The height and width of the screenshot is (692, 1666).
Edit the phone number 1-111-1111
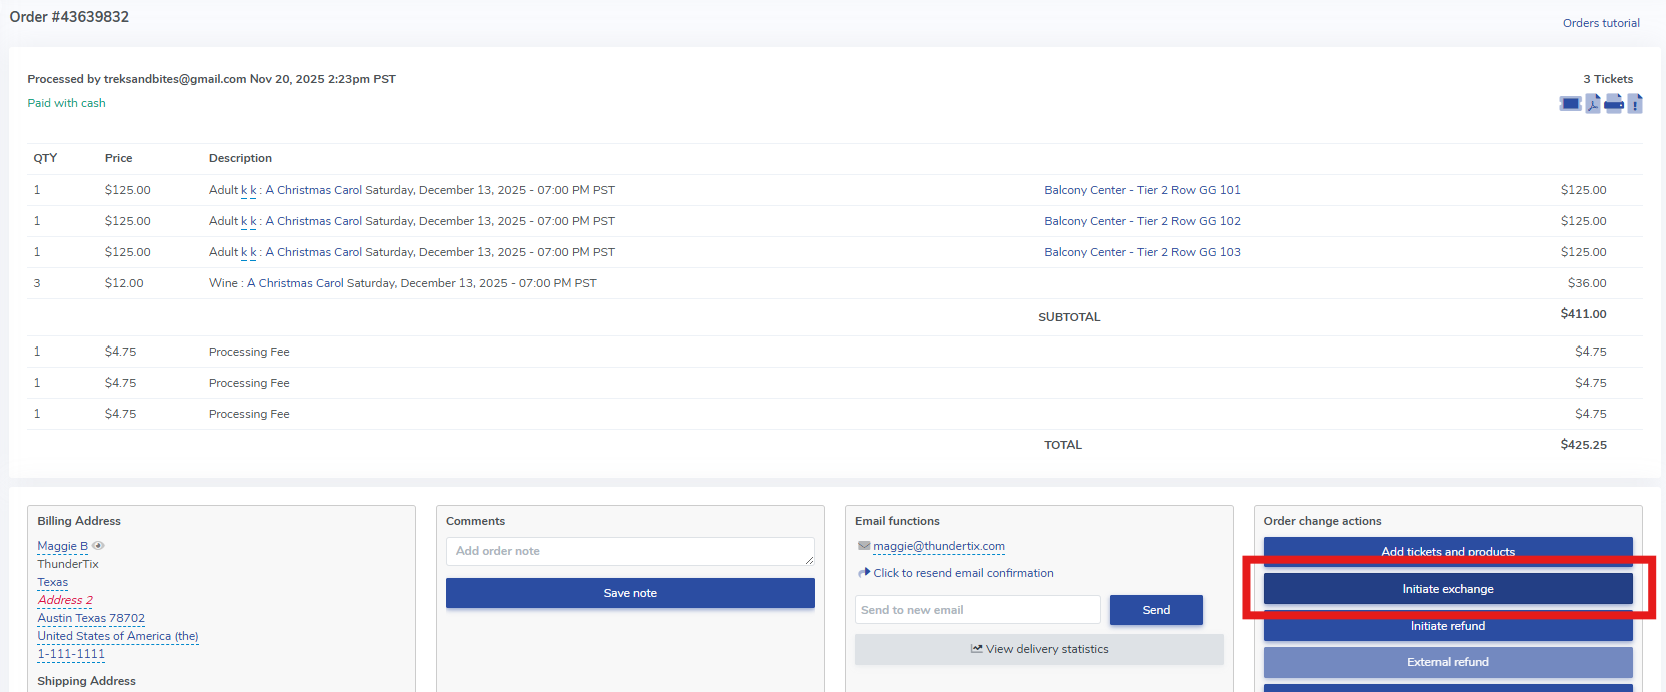point(71,654)
